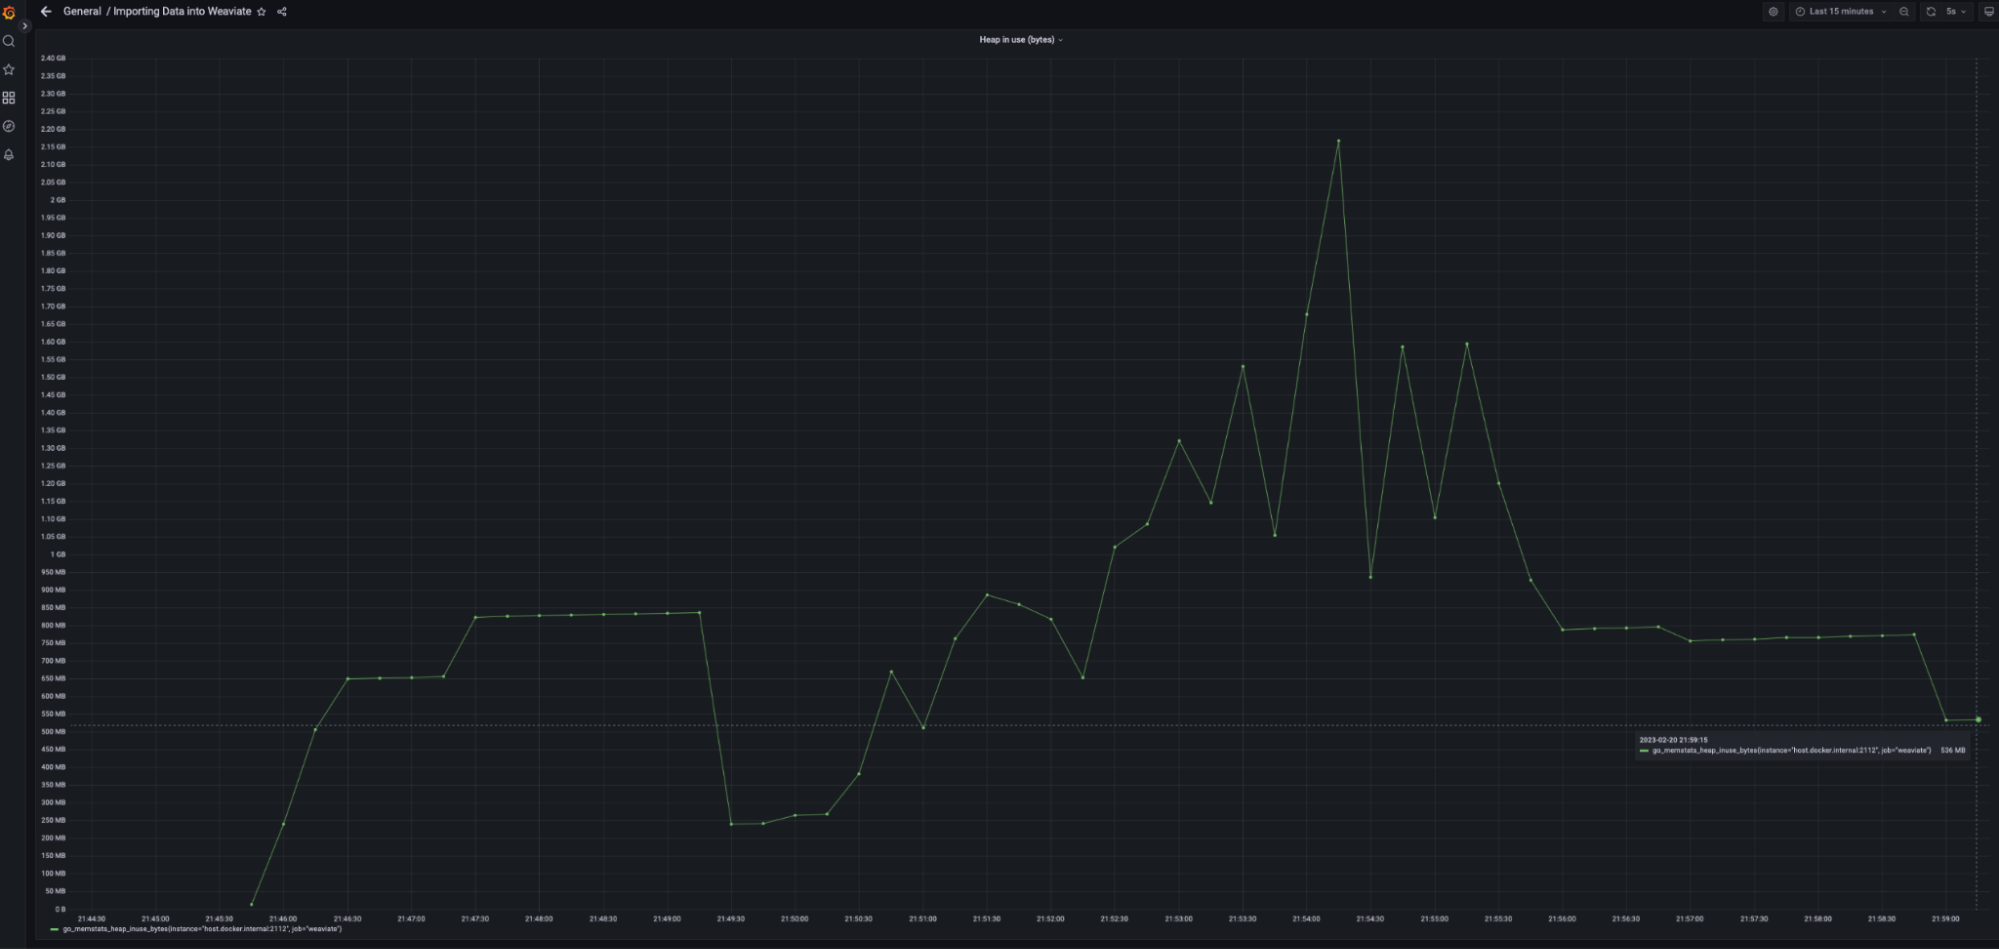Click the General folder breadcrumb
The height and width of the screenshot is (949, 1999).
coord(82,12)
